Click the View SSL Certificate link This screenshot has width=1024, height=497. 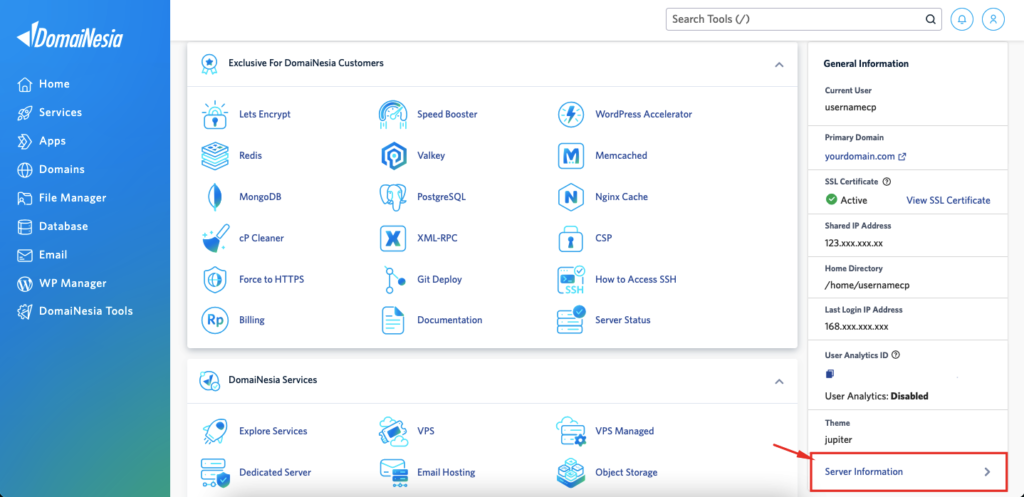click(x=948, y=200)
